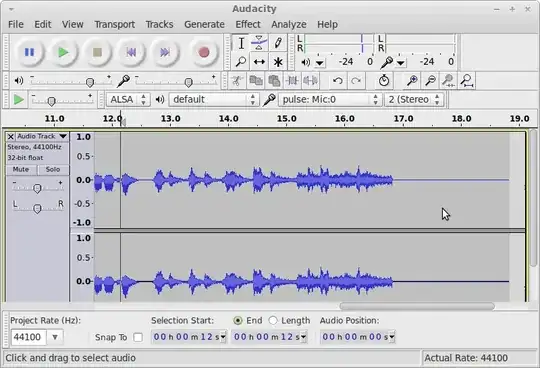This screenshot has height=368, width=540.
Task: Select the Time Shift tool
Action: (259, 62)
